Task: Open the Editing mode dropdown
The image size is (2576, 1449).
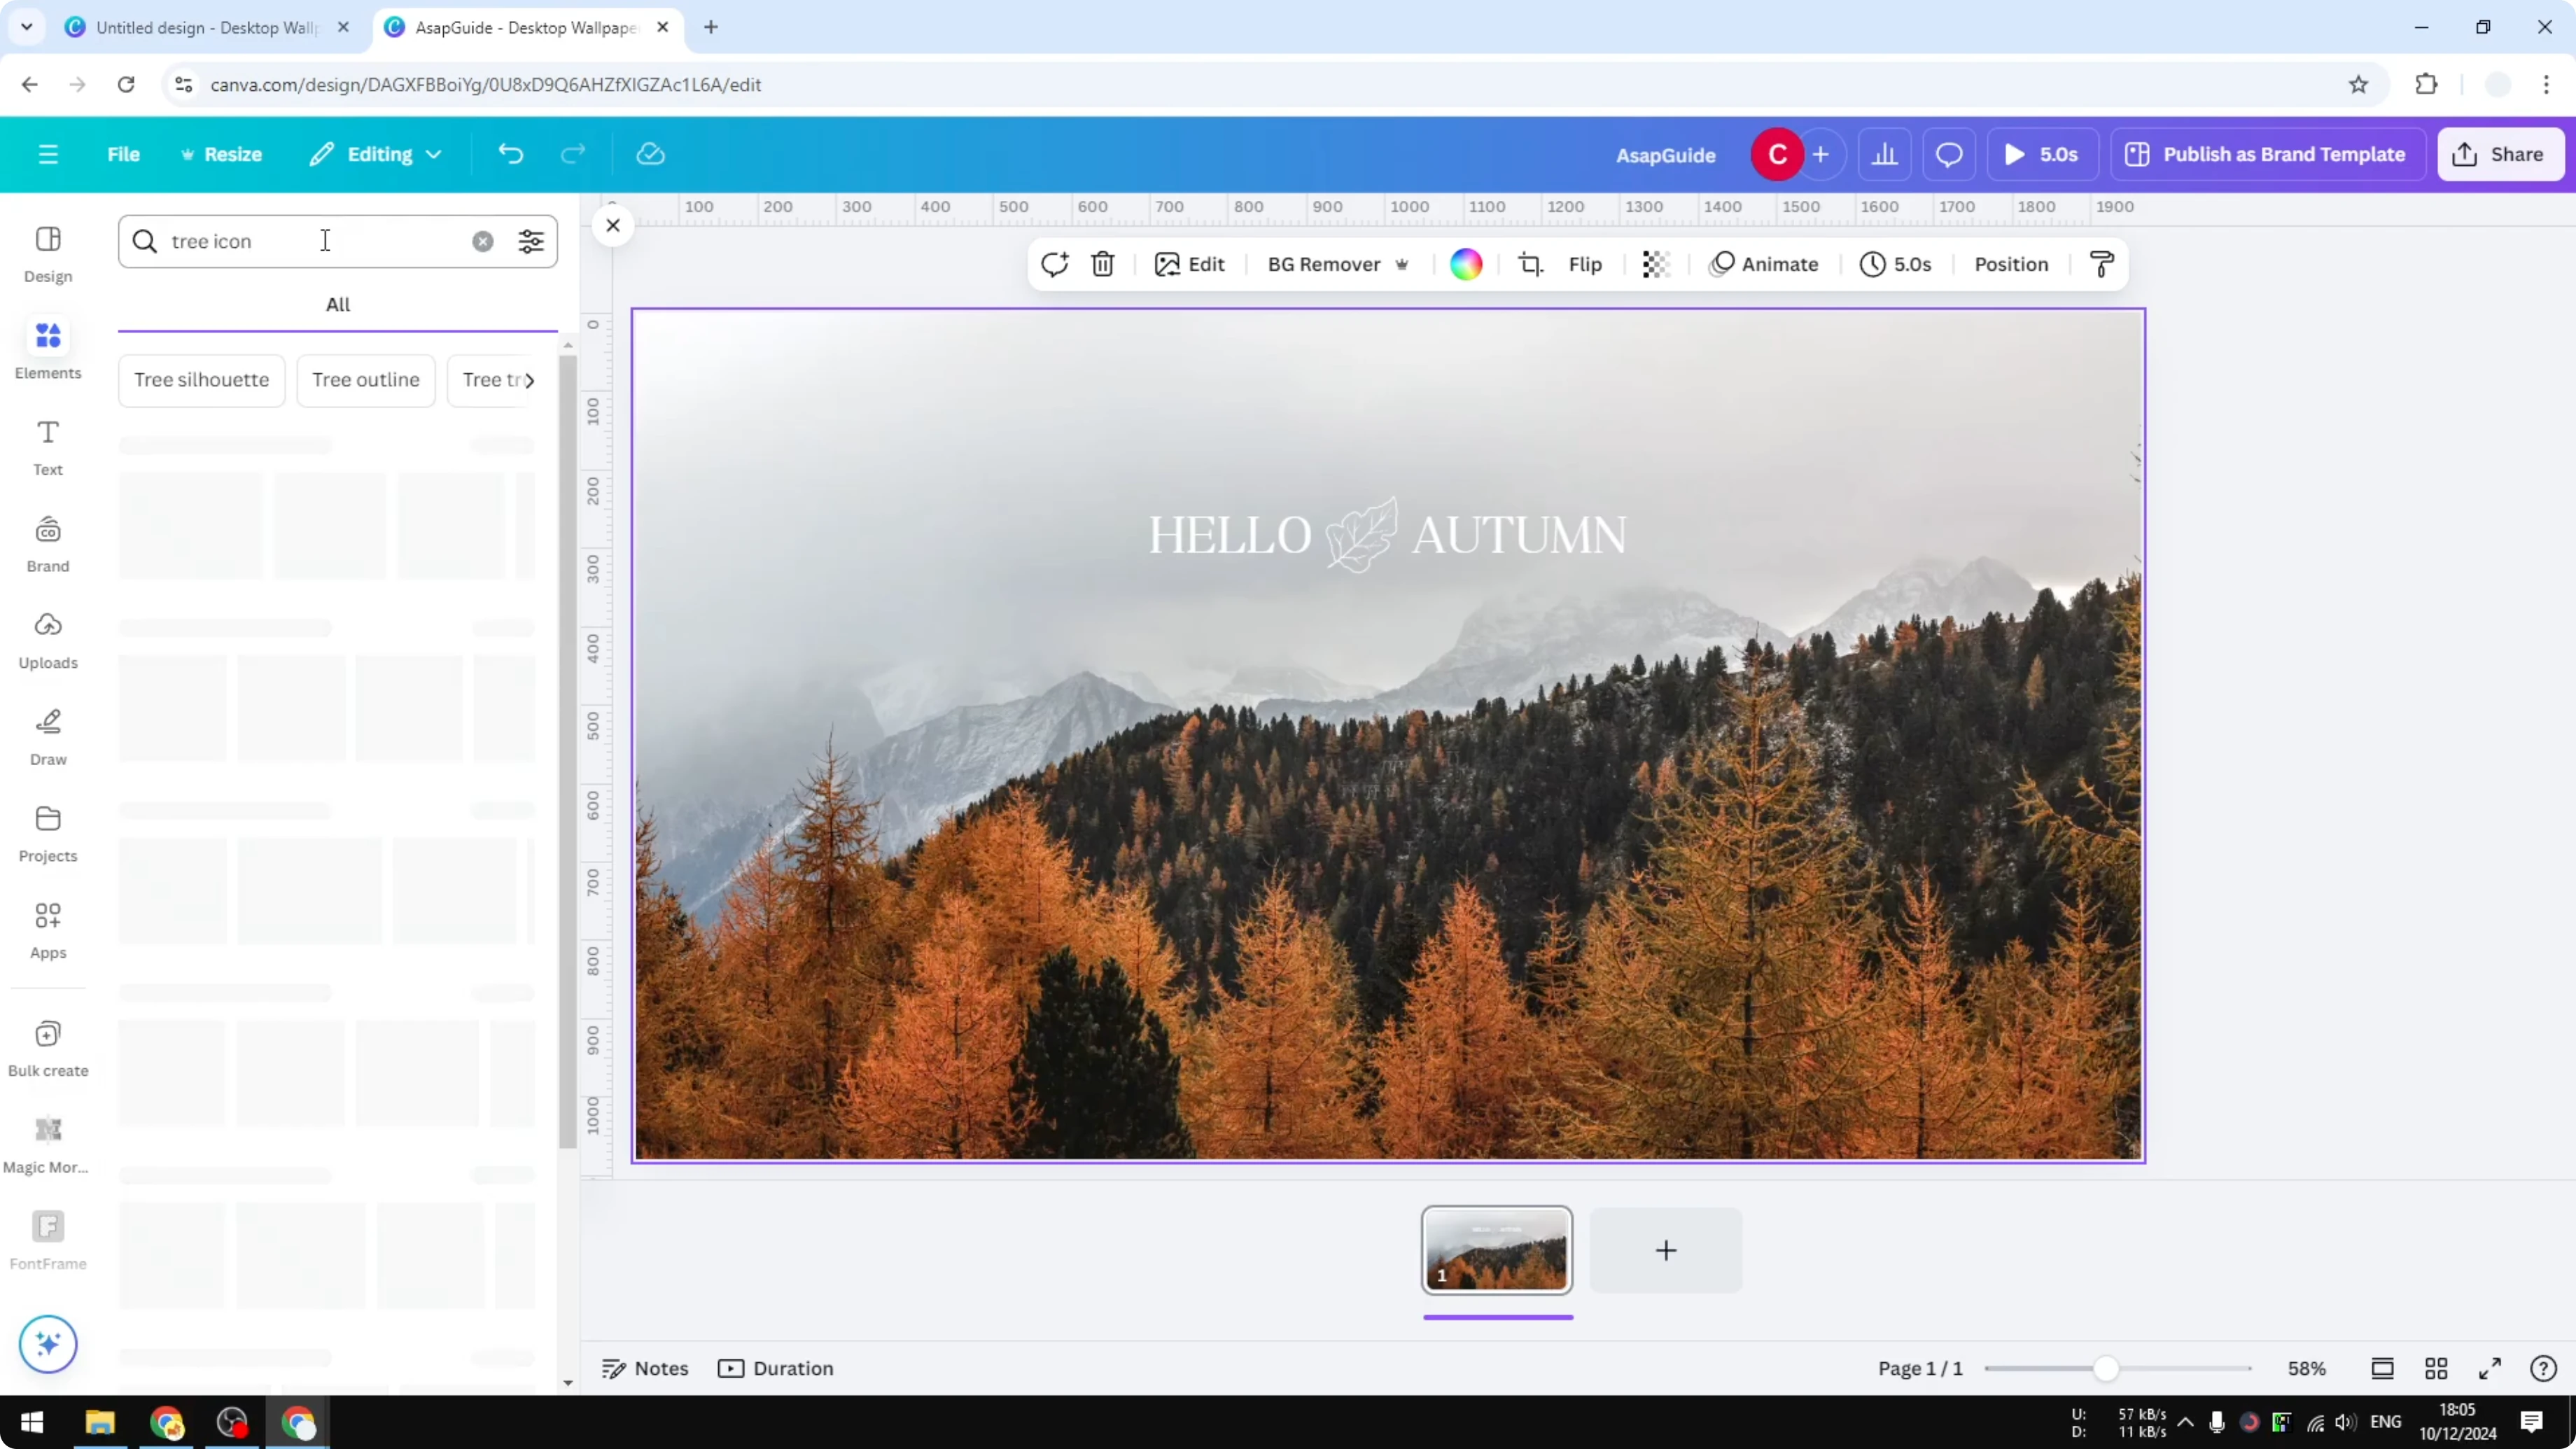Action: pos(375,154)
